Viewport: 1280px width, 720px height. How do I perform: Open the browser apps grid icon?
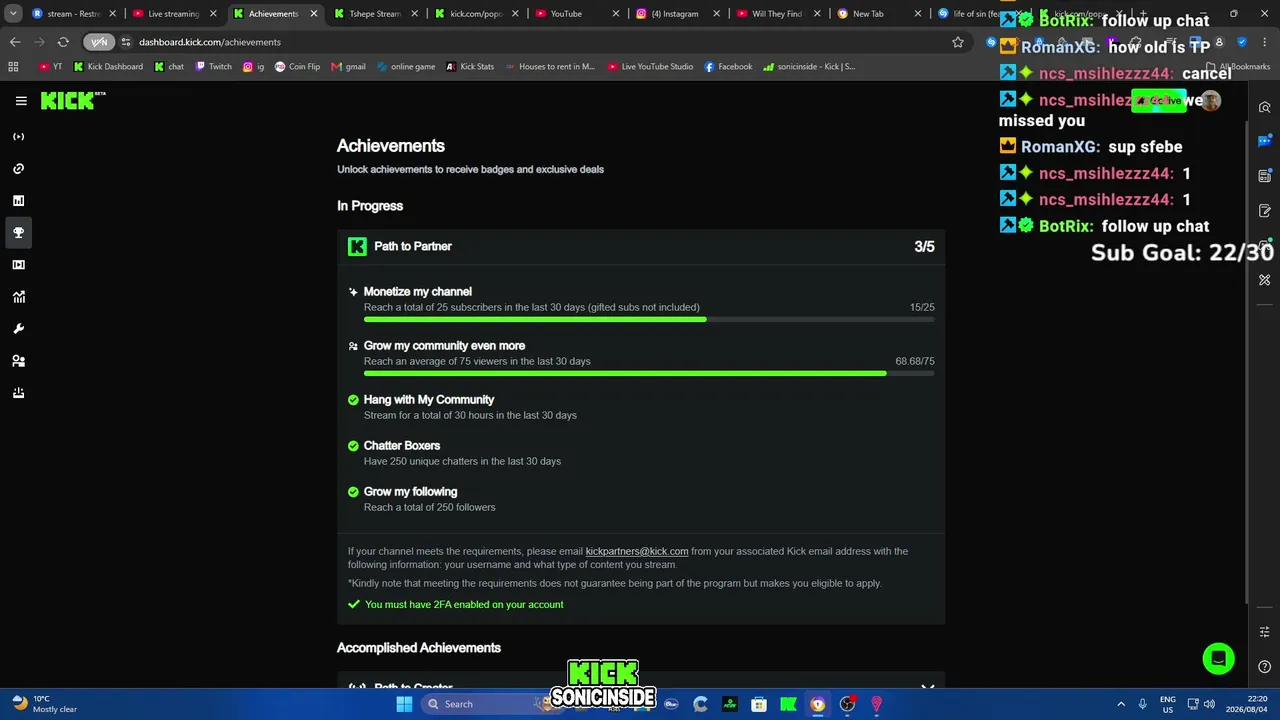tap(13, 67)
